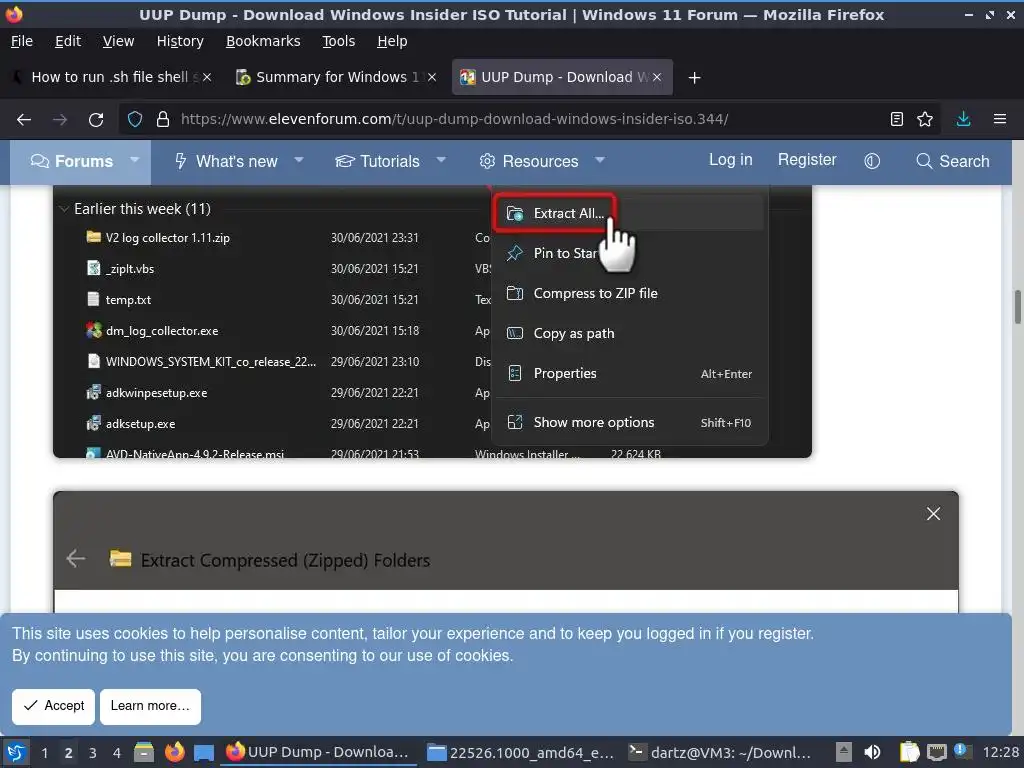
Task: Open the tracking protection shield
Action: [x=135, y=120]
